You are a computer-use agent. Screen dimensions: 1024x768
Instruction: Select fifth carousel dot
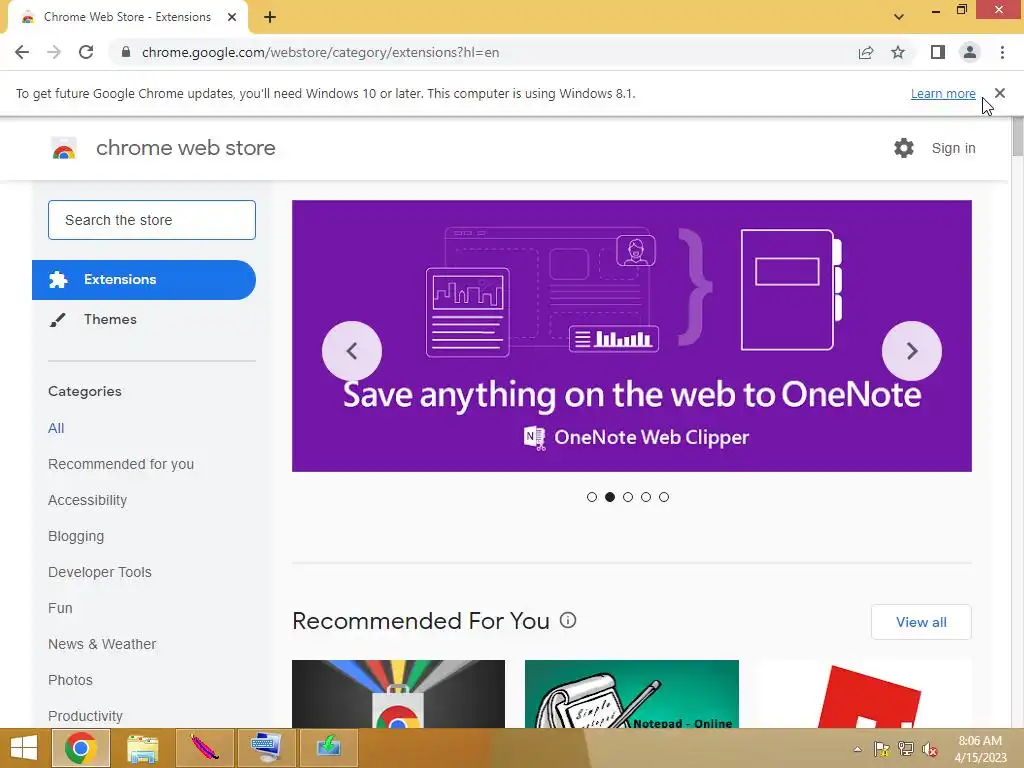pos(664,497)
